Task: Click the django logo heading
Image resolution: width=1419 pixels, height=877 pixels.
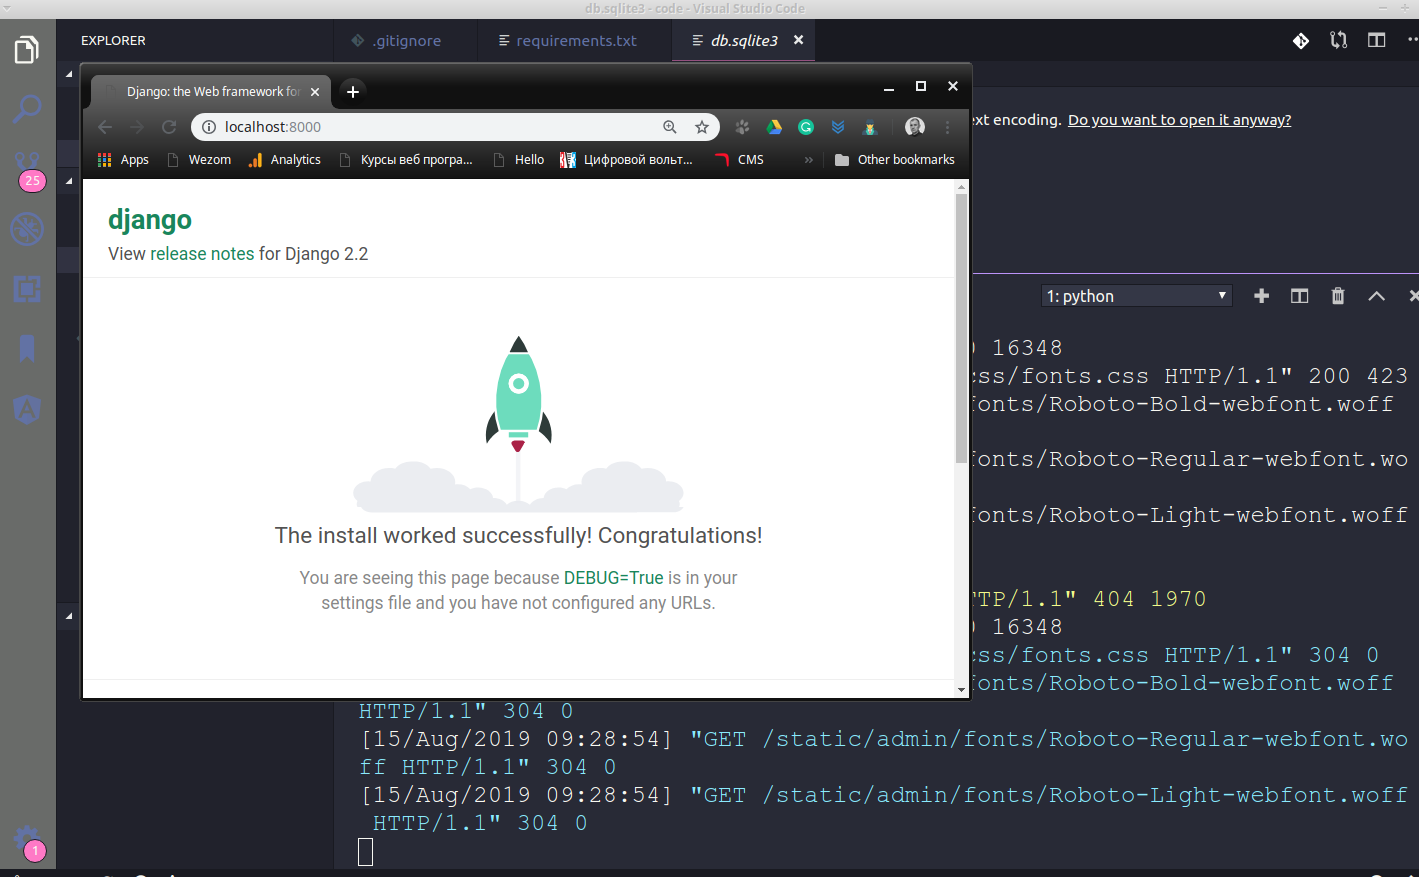Action: [150, 219]
